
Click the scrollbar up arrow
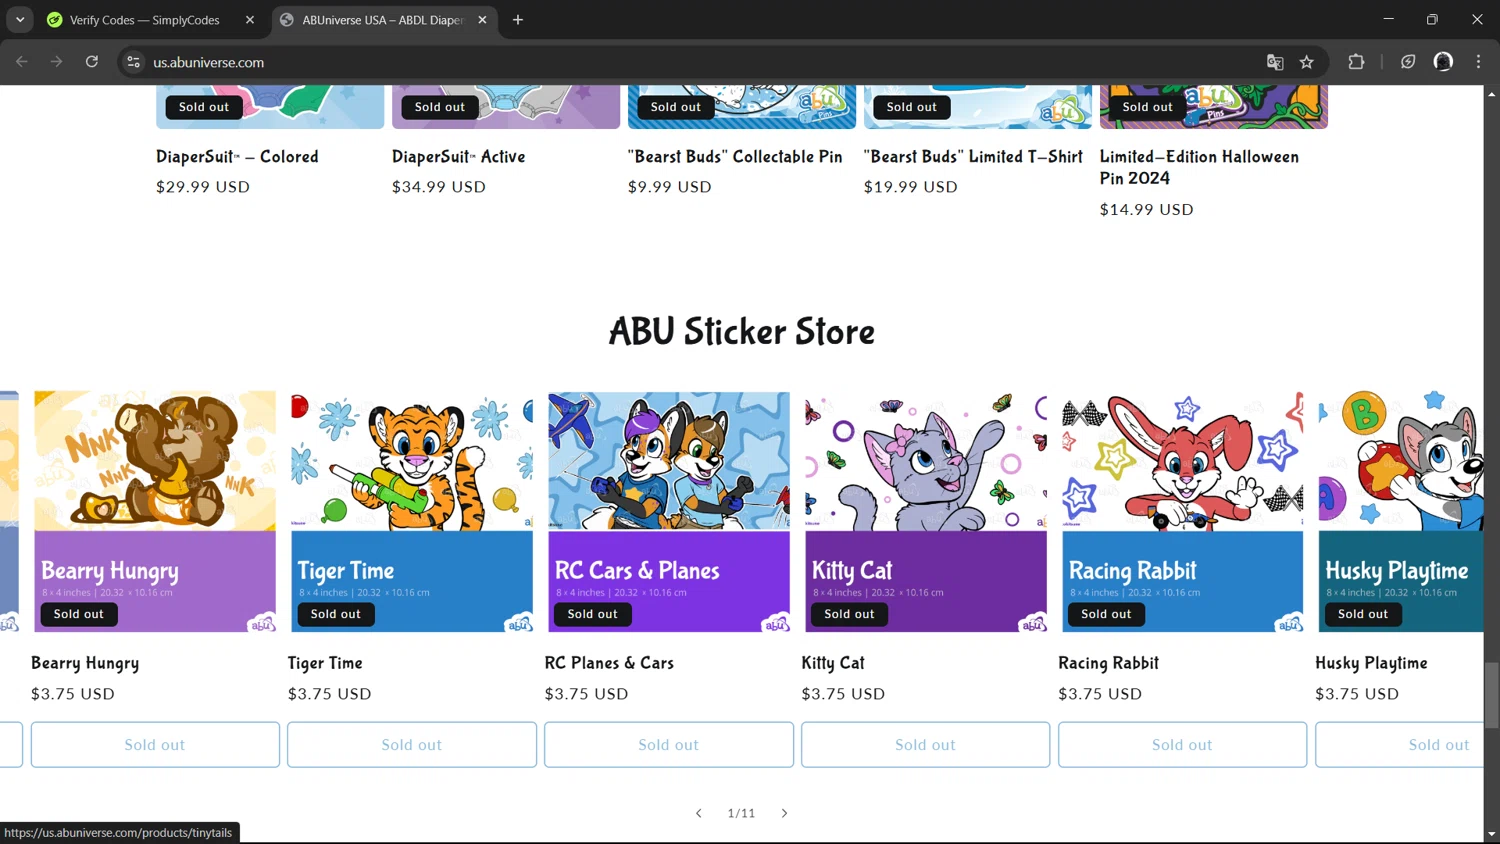1492,94
